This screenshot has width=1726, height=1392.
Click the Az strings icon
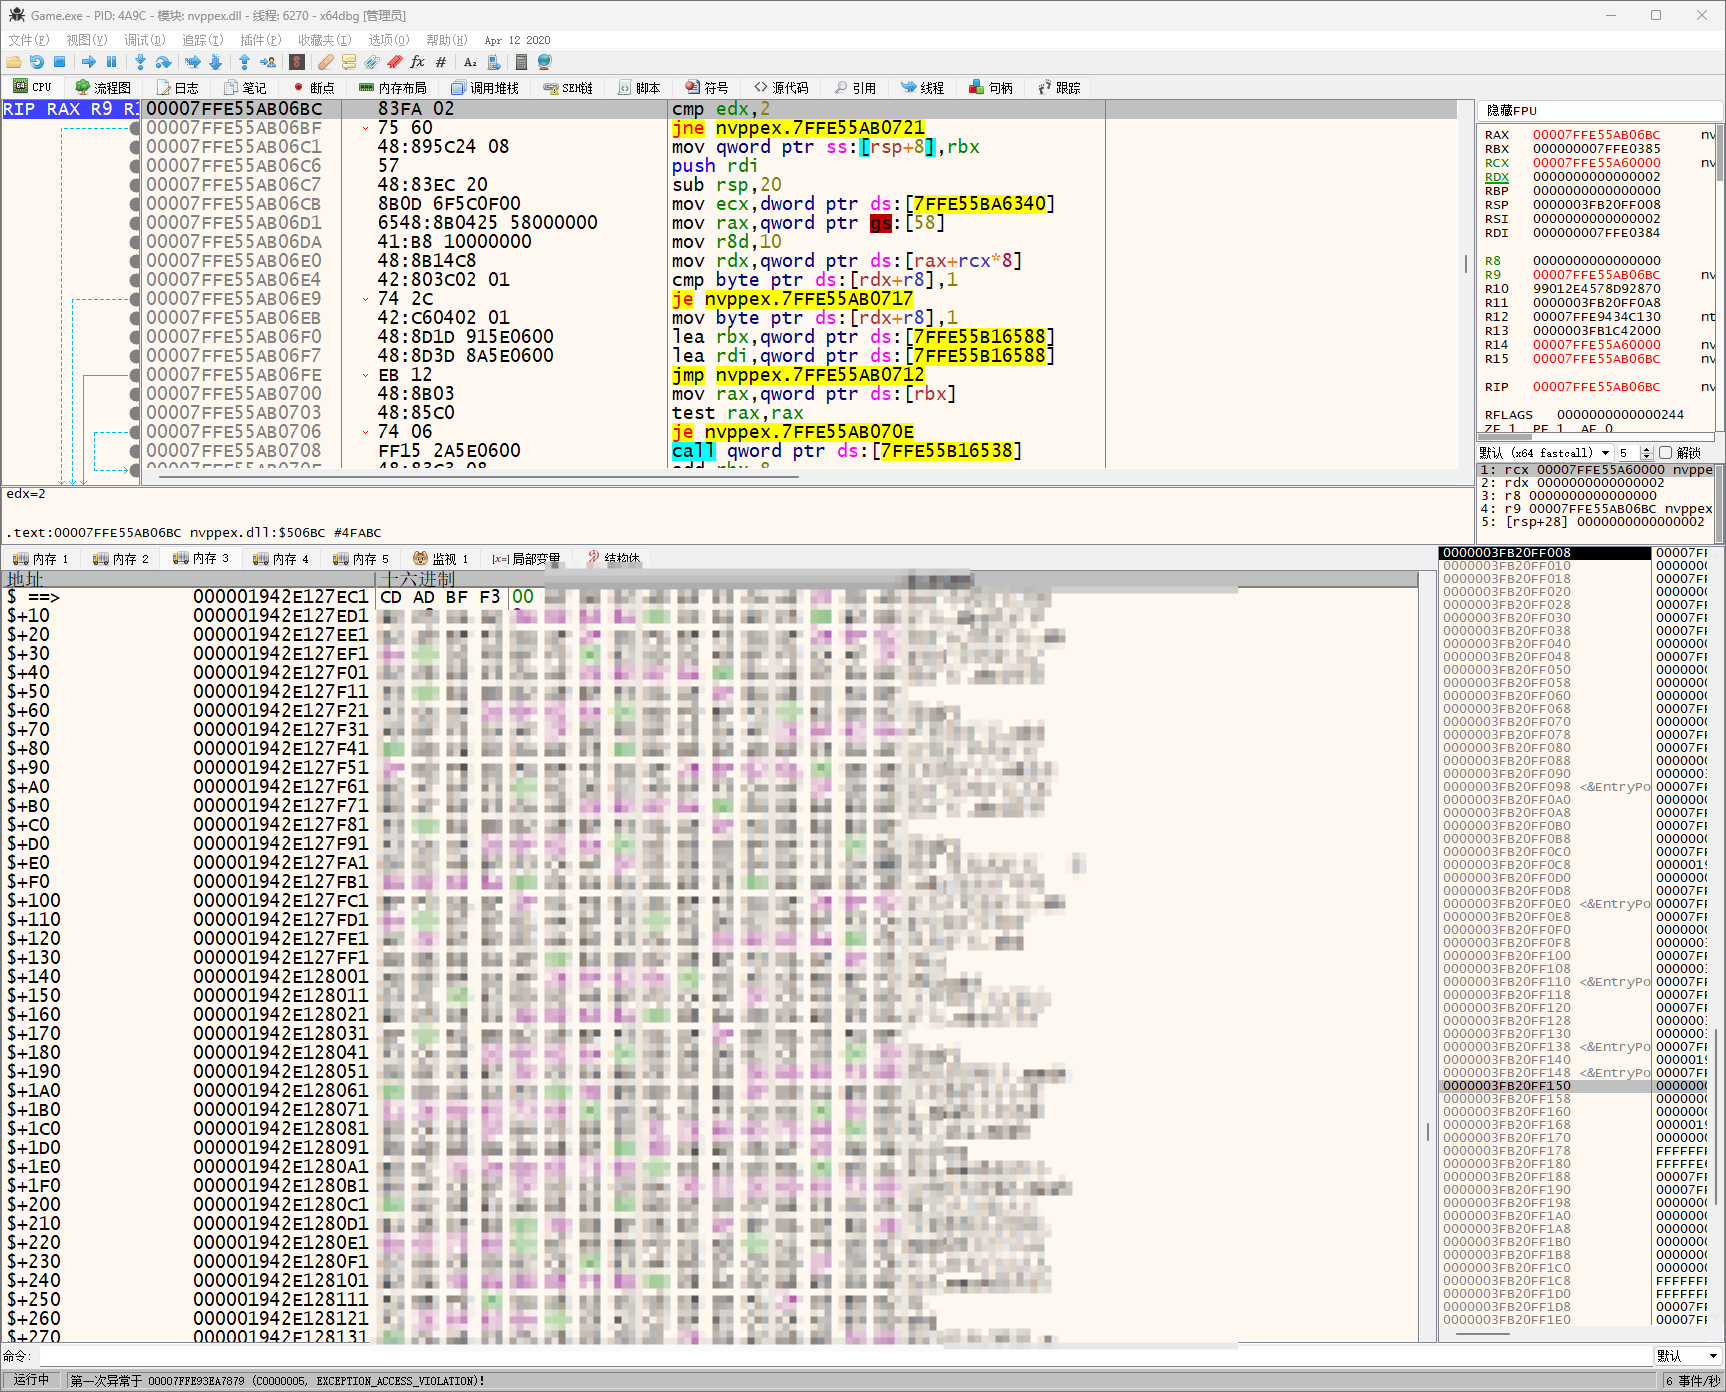pos(470,62)
